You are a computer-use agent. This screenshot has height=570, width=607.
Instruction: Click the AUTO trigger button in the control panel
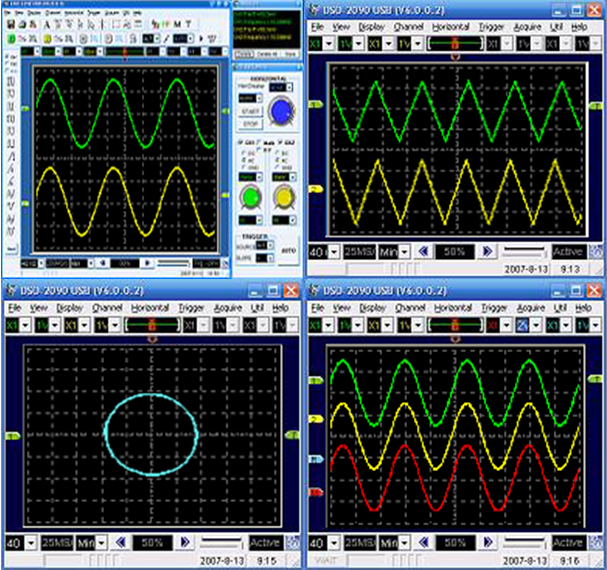point(288,251)
